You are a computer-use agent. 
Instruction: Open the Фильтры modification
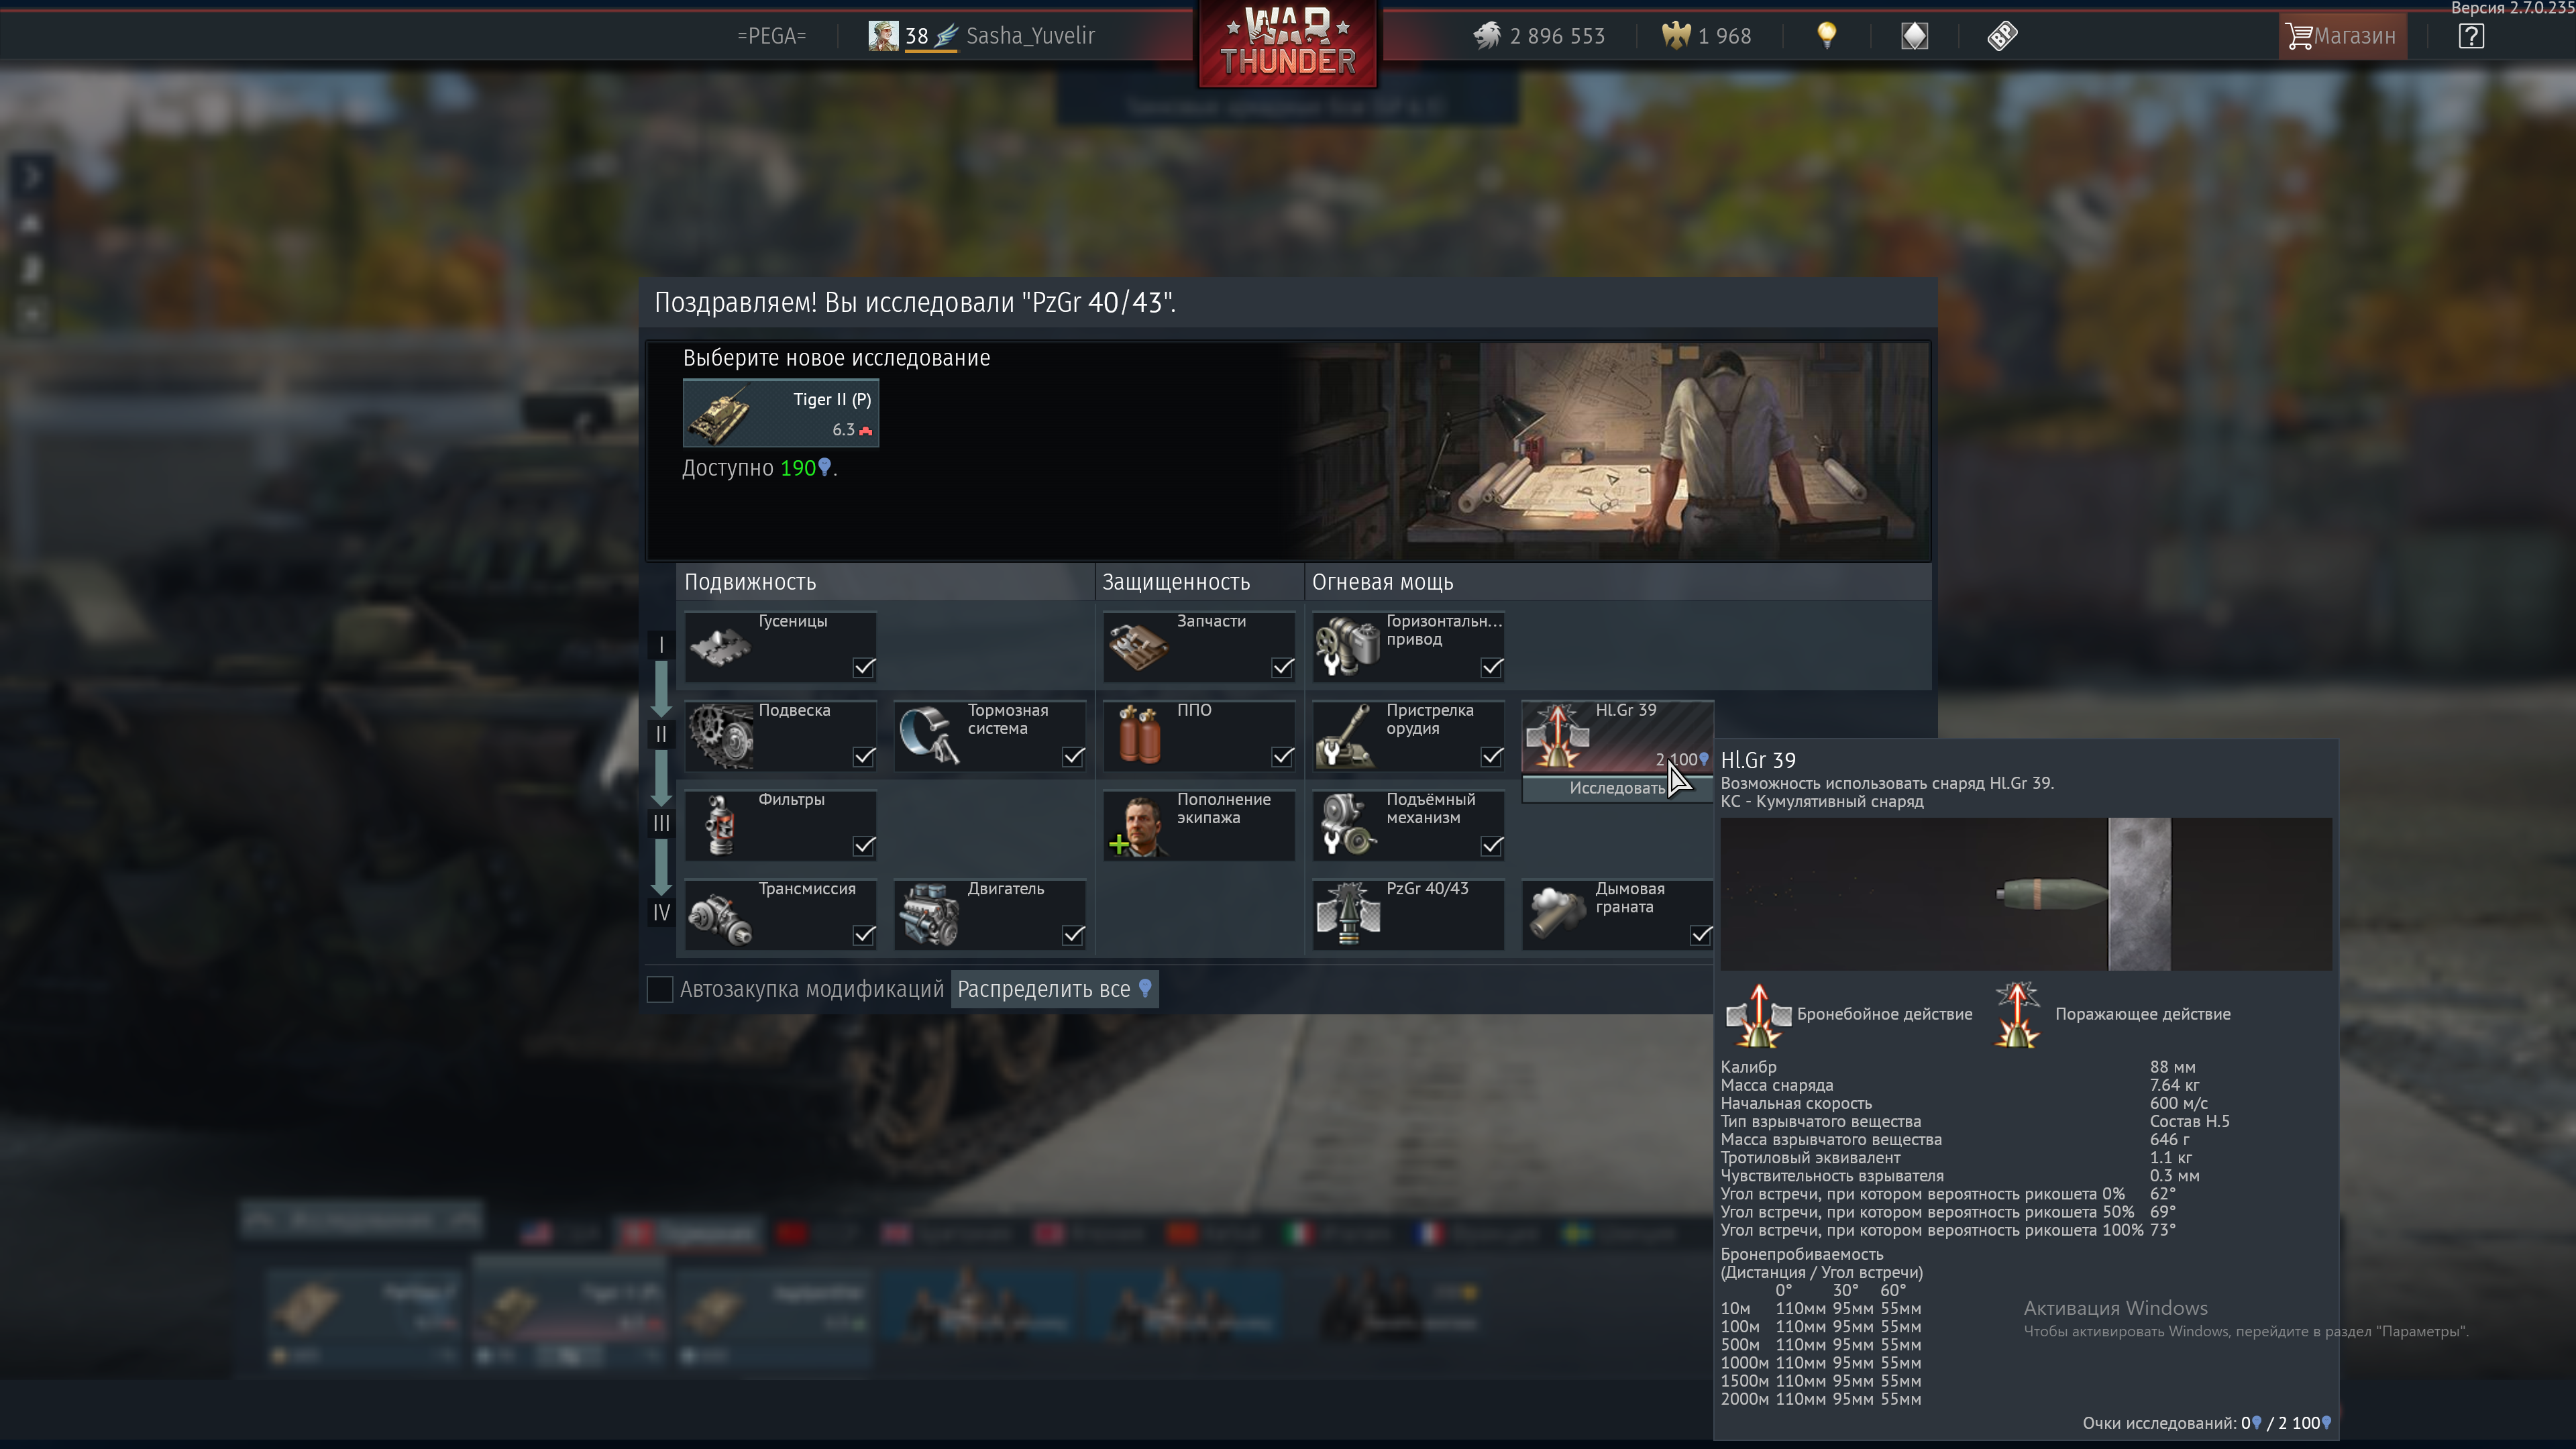(x=780, y=825)
